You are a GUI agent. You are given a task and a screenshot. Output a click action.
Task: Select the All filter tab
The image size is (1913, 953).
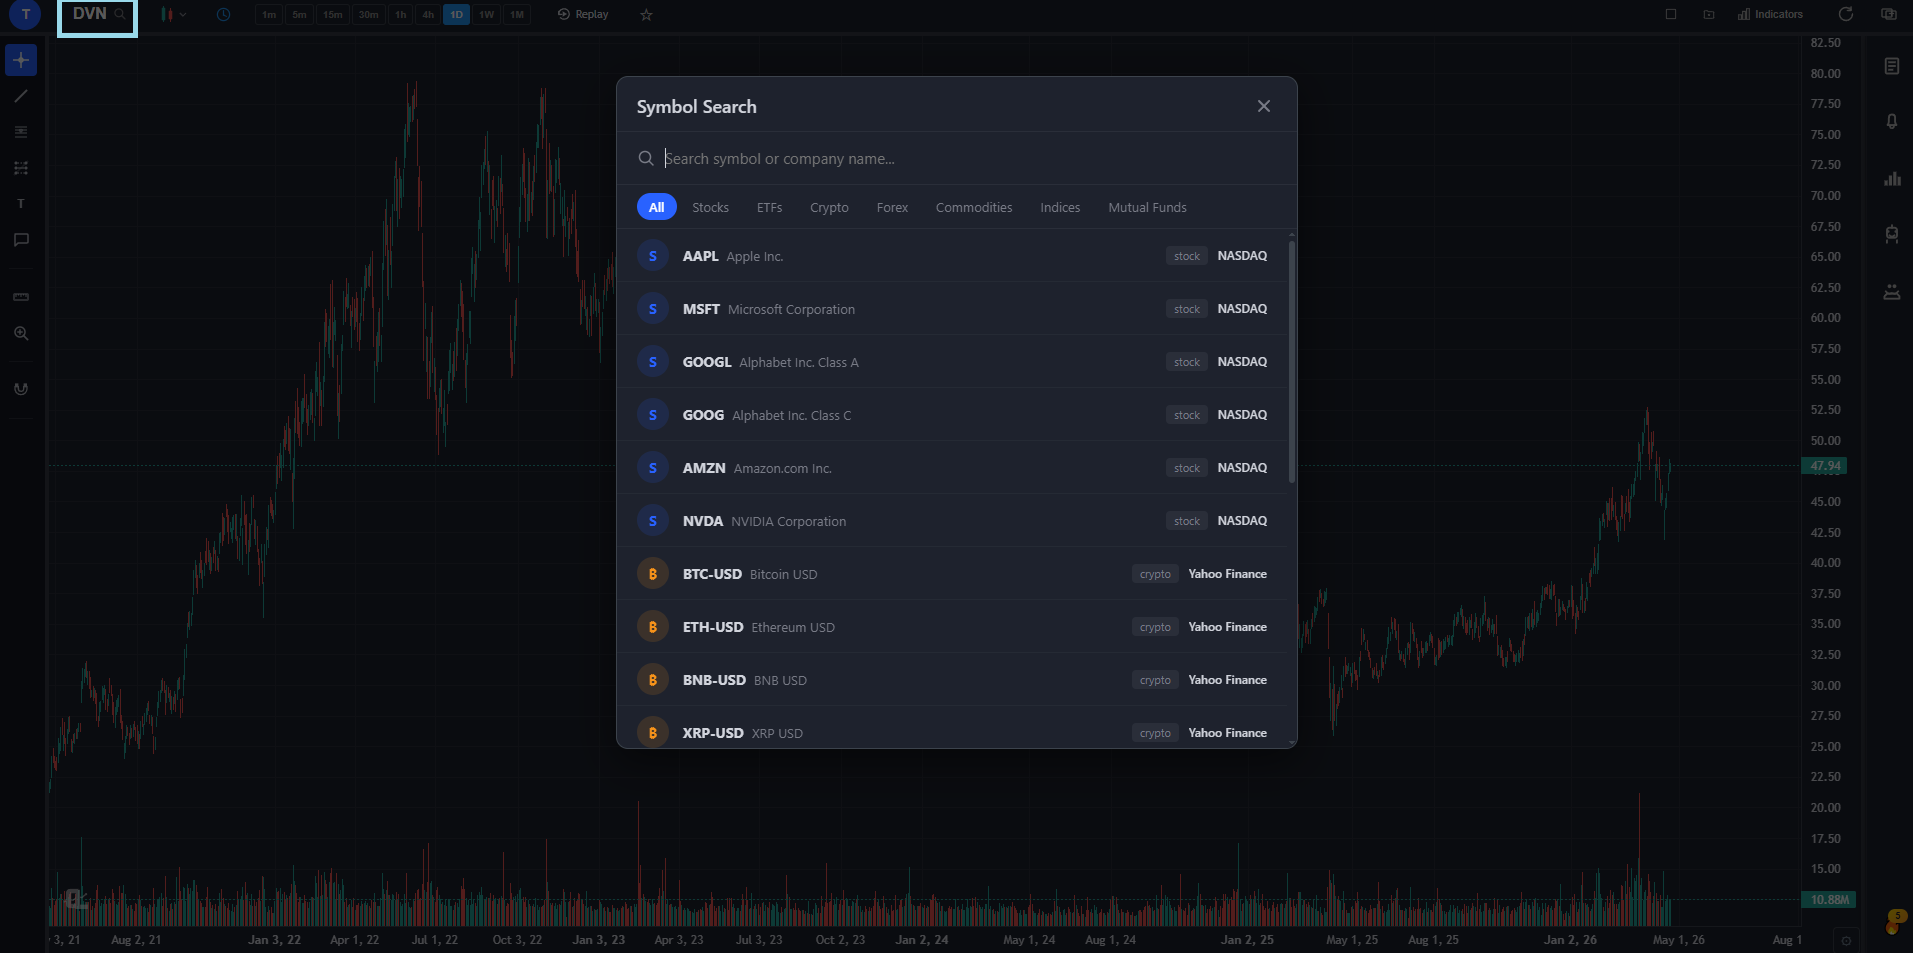tap(656, 207)
